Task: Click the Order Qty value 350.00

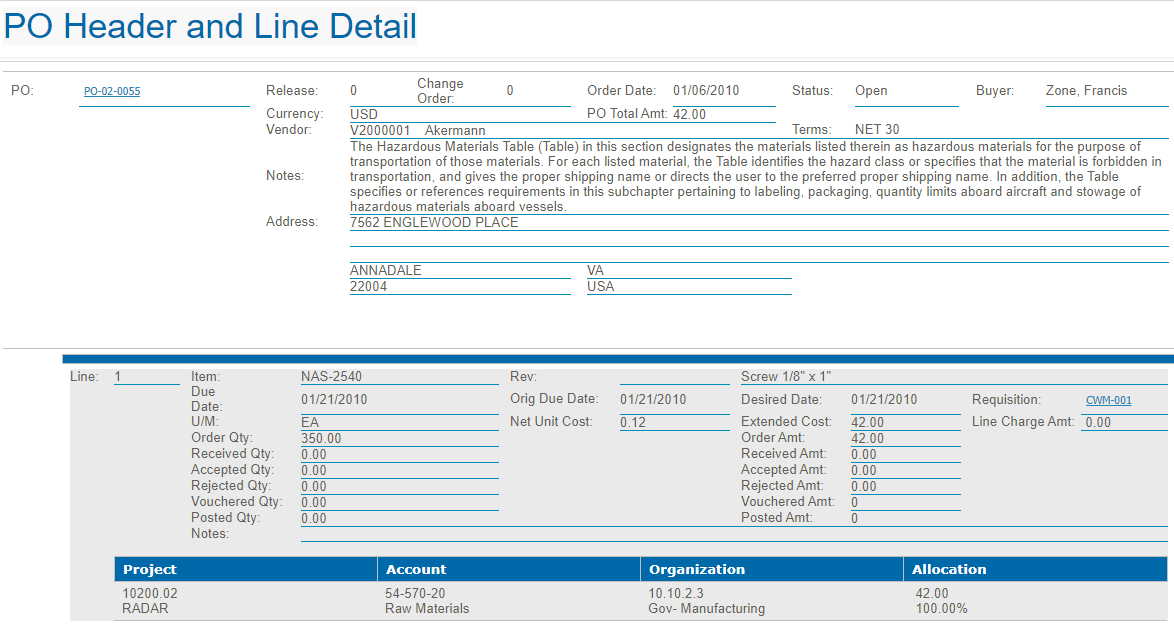Action: click(x=321, y=438)
